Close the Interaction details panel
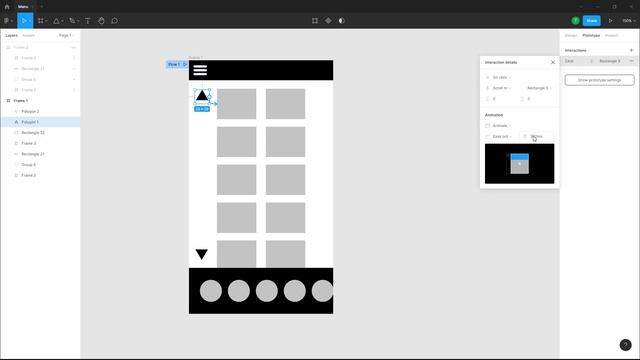Screen dimensions: 640x360 553,62
